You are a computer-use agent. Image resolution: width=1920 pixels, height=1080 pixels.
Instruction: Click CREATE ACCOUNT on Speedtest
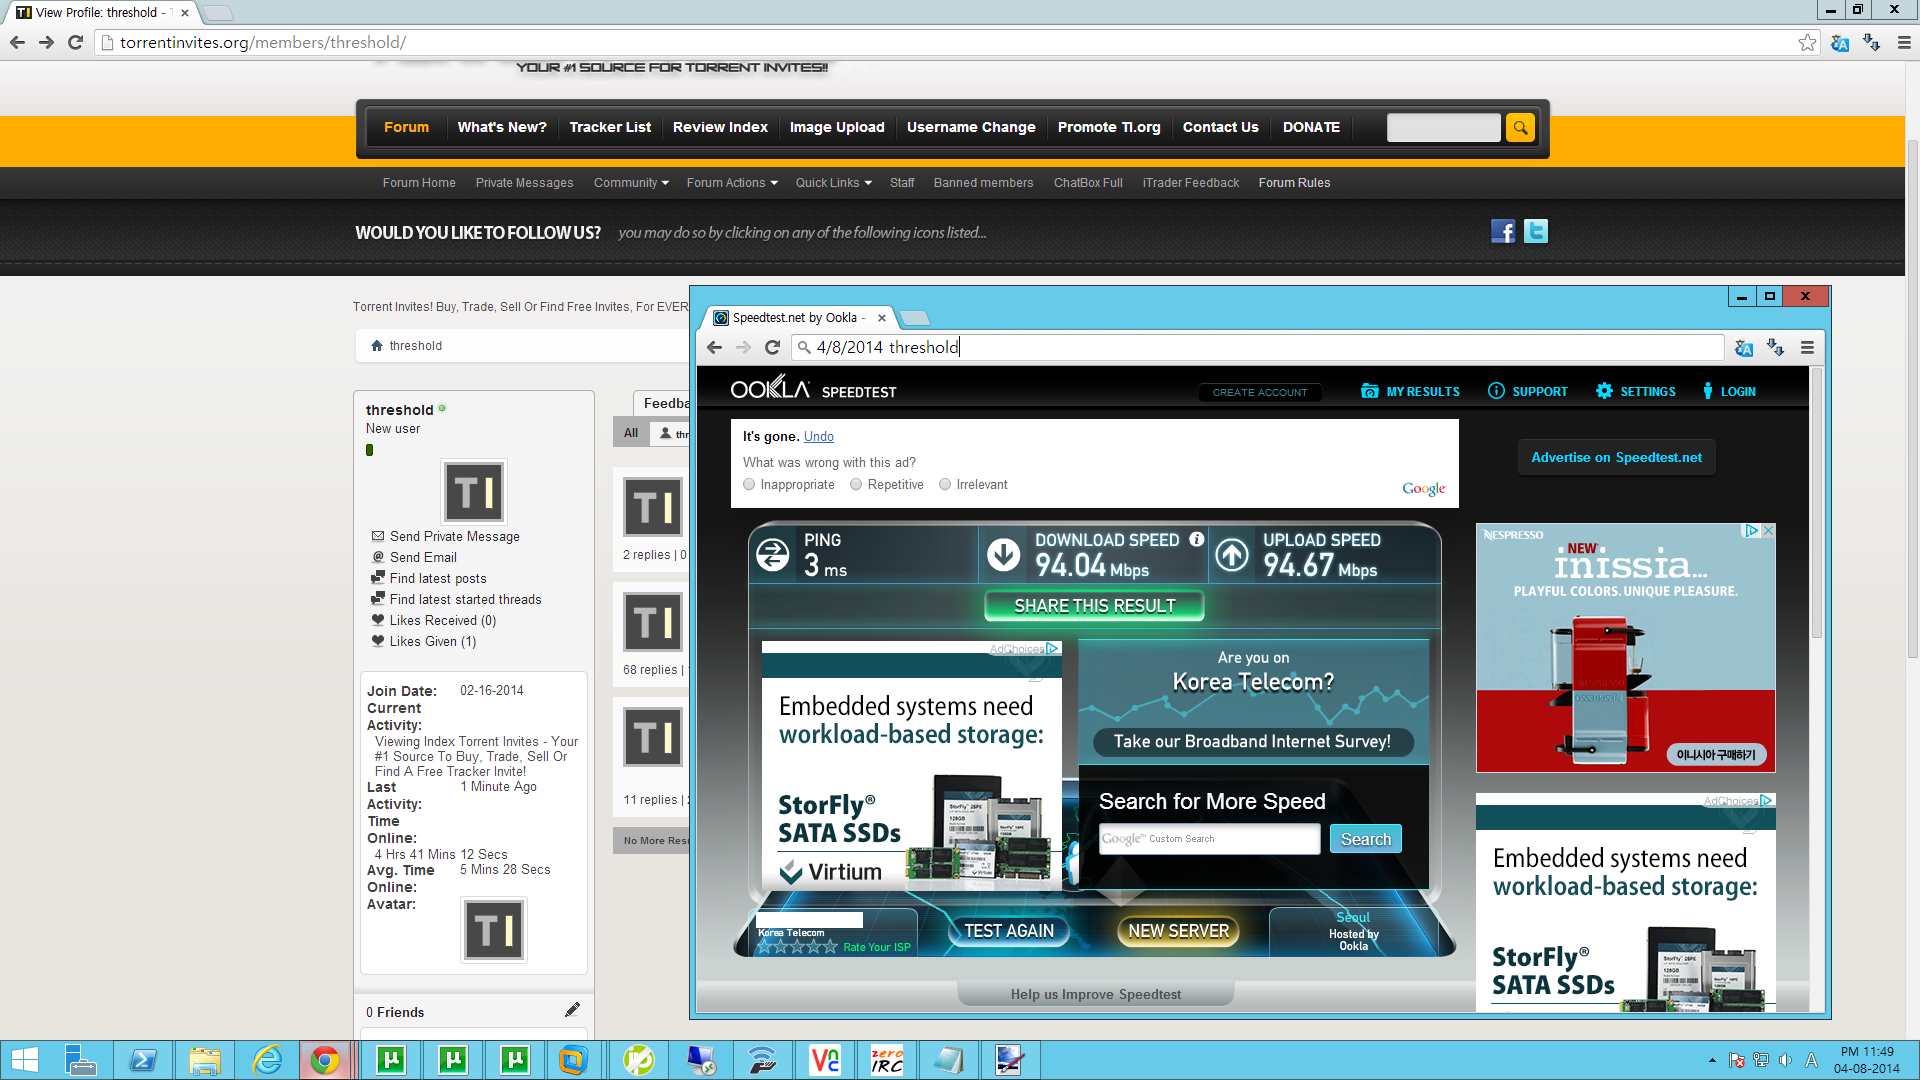[1260, 392]
